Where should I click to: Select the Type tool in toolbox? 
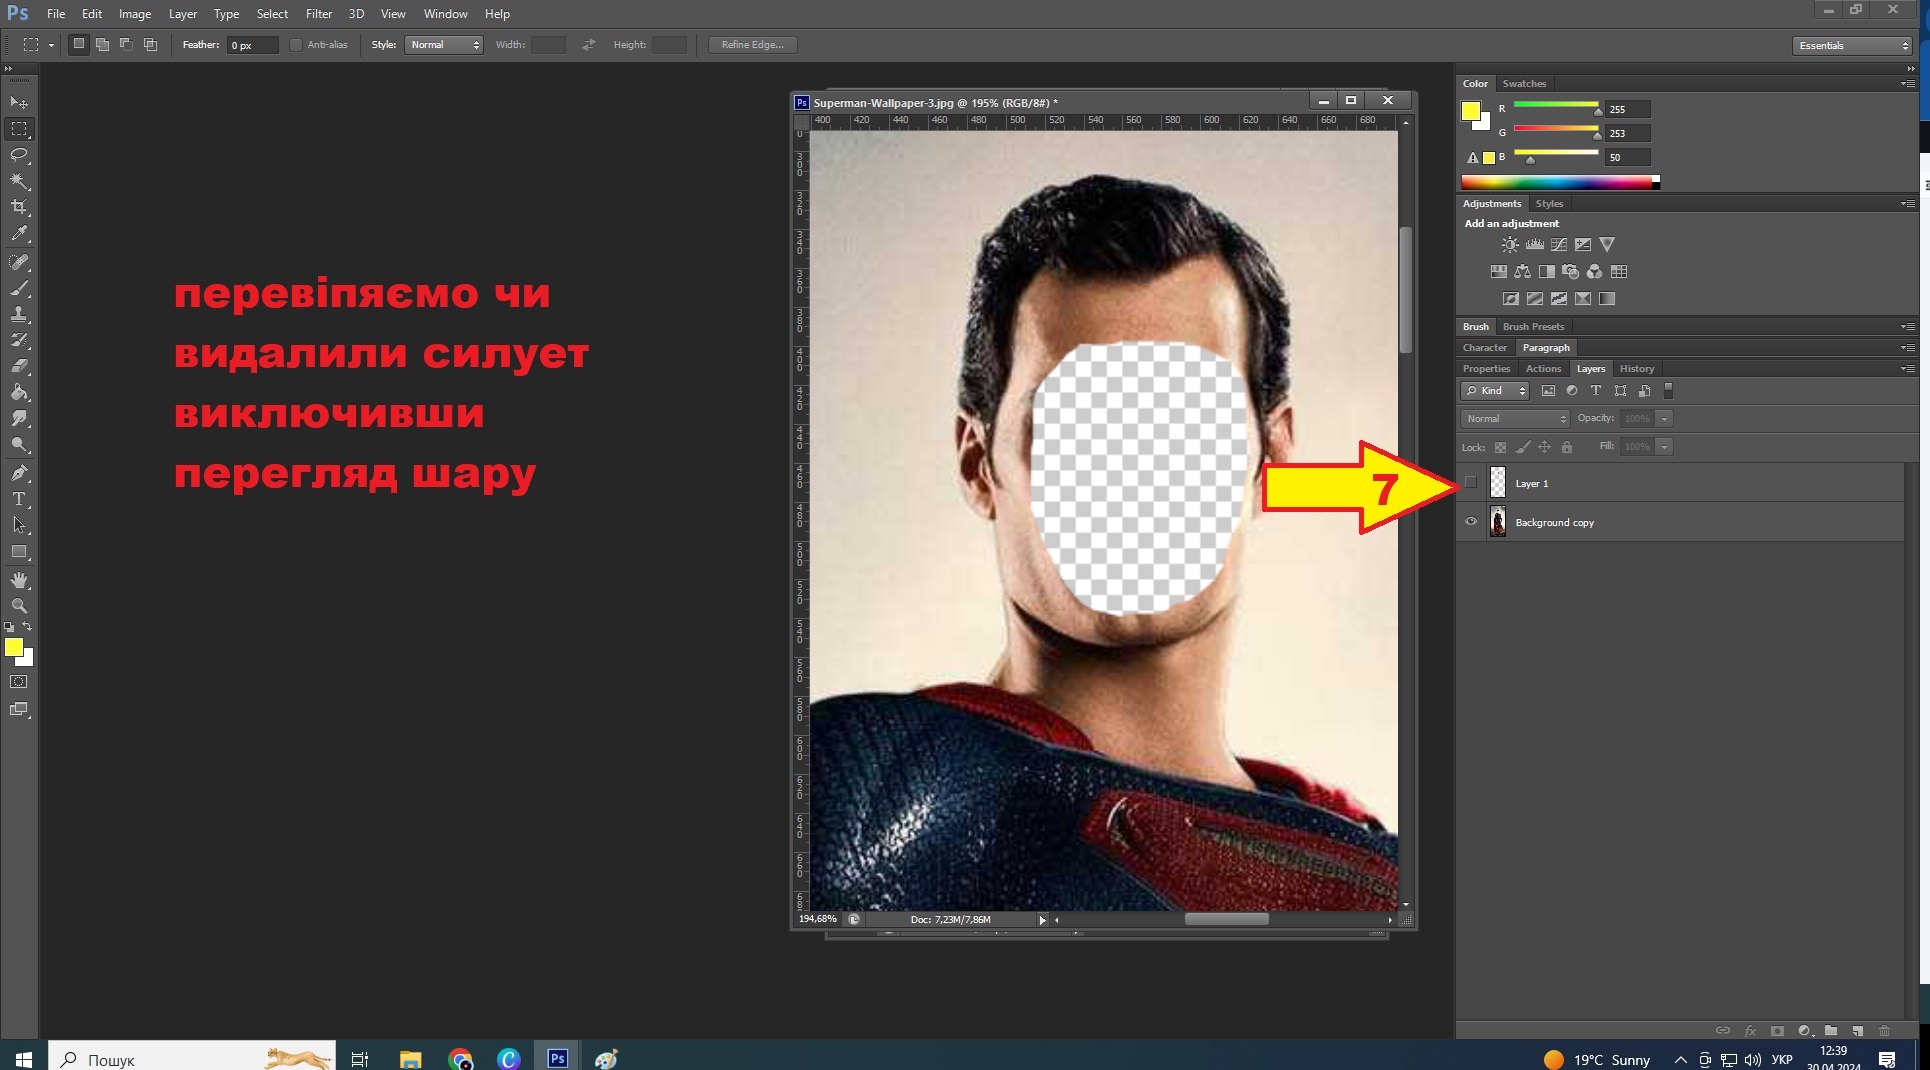click(x=19, y=499)
